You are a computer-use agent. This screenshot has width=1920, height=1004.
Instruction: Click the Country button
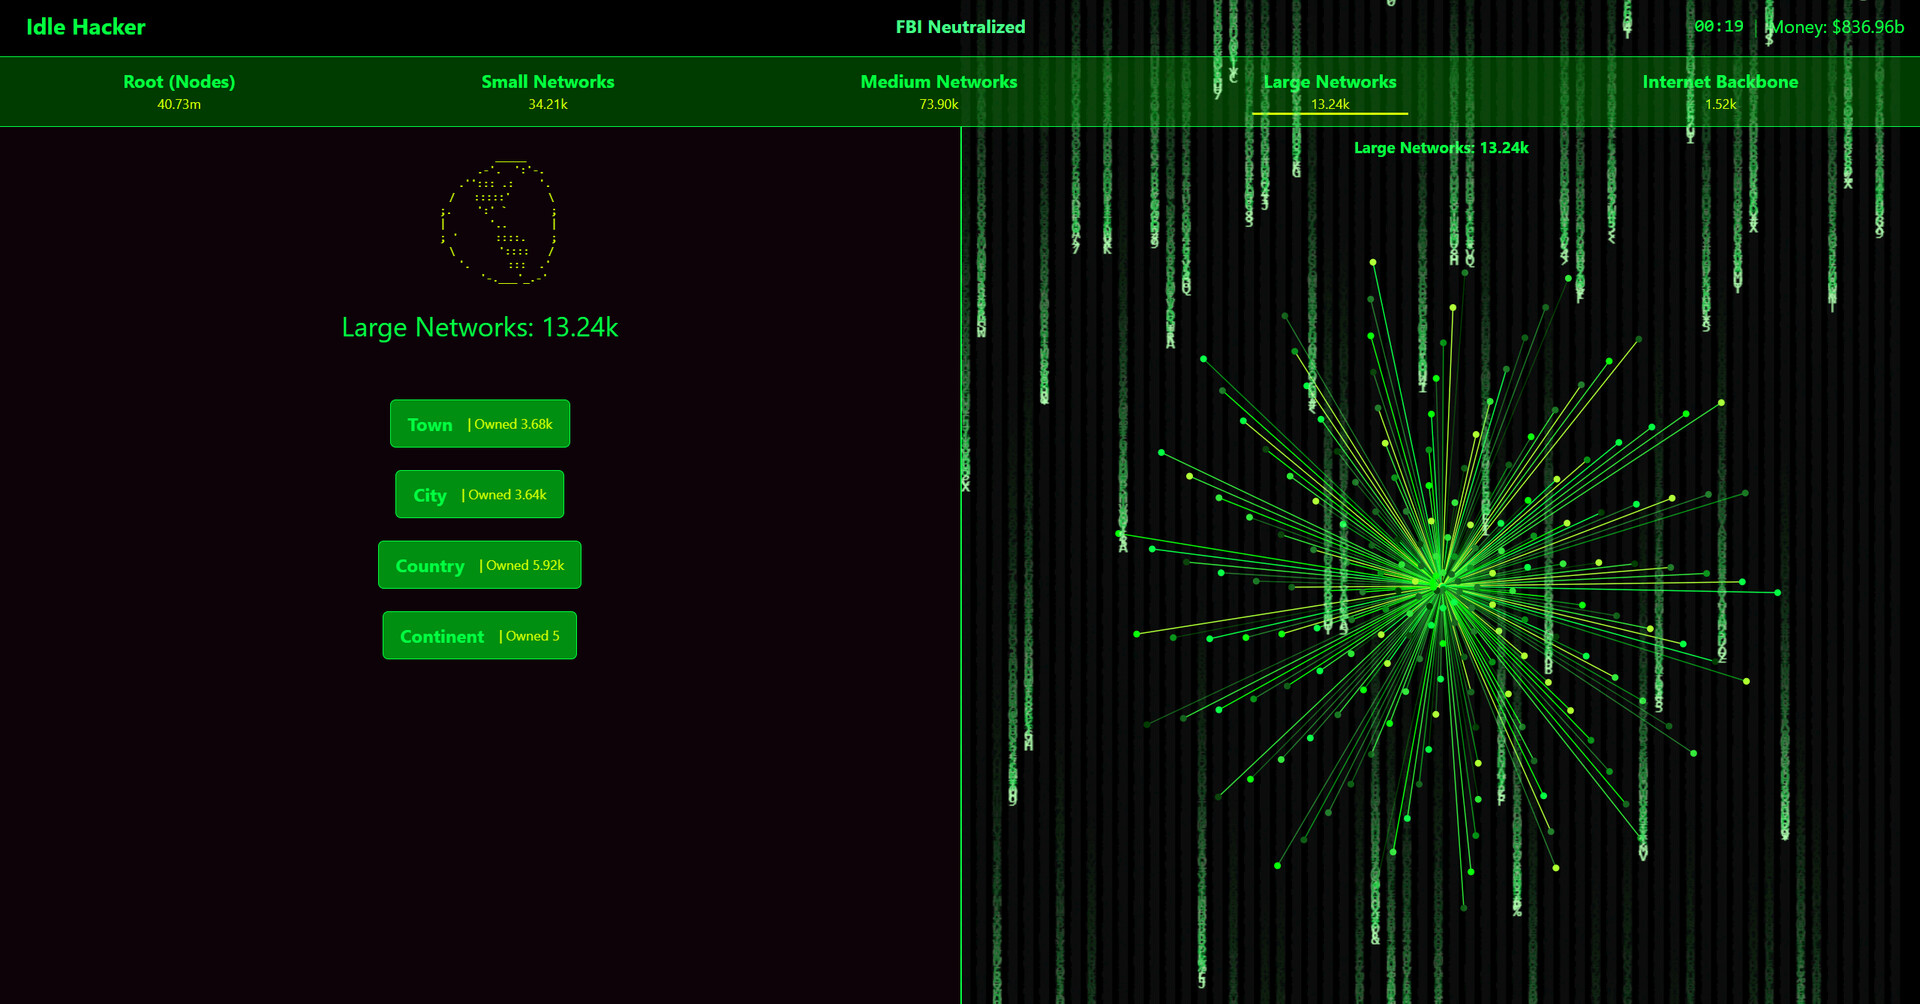[479, 565]
